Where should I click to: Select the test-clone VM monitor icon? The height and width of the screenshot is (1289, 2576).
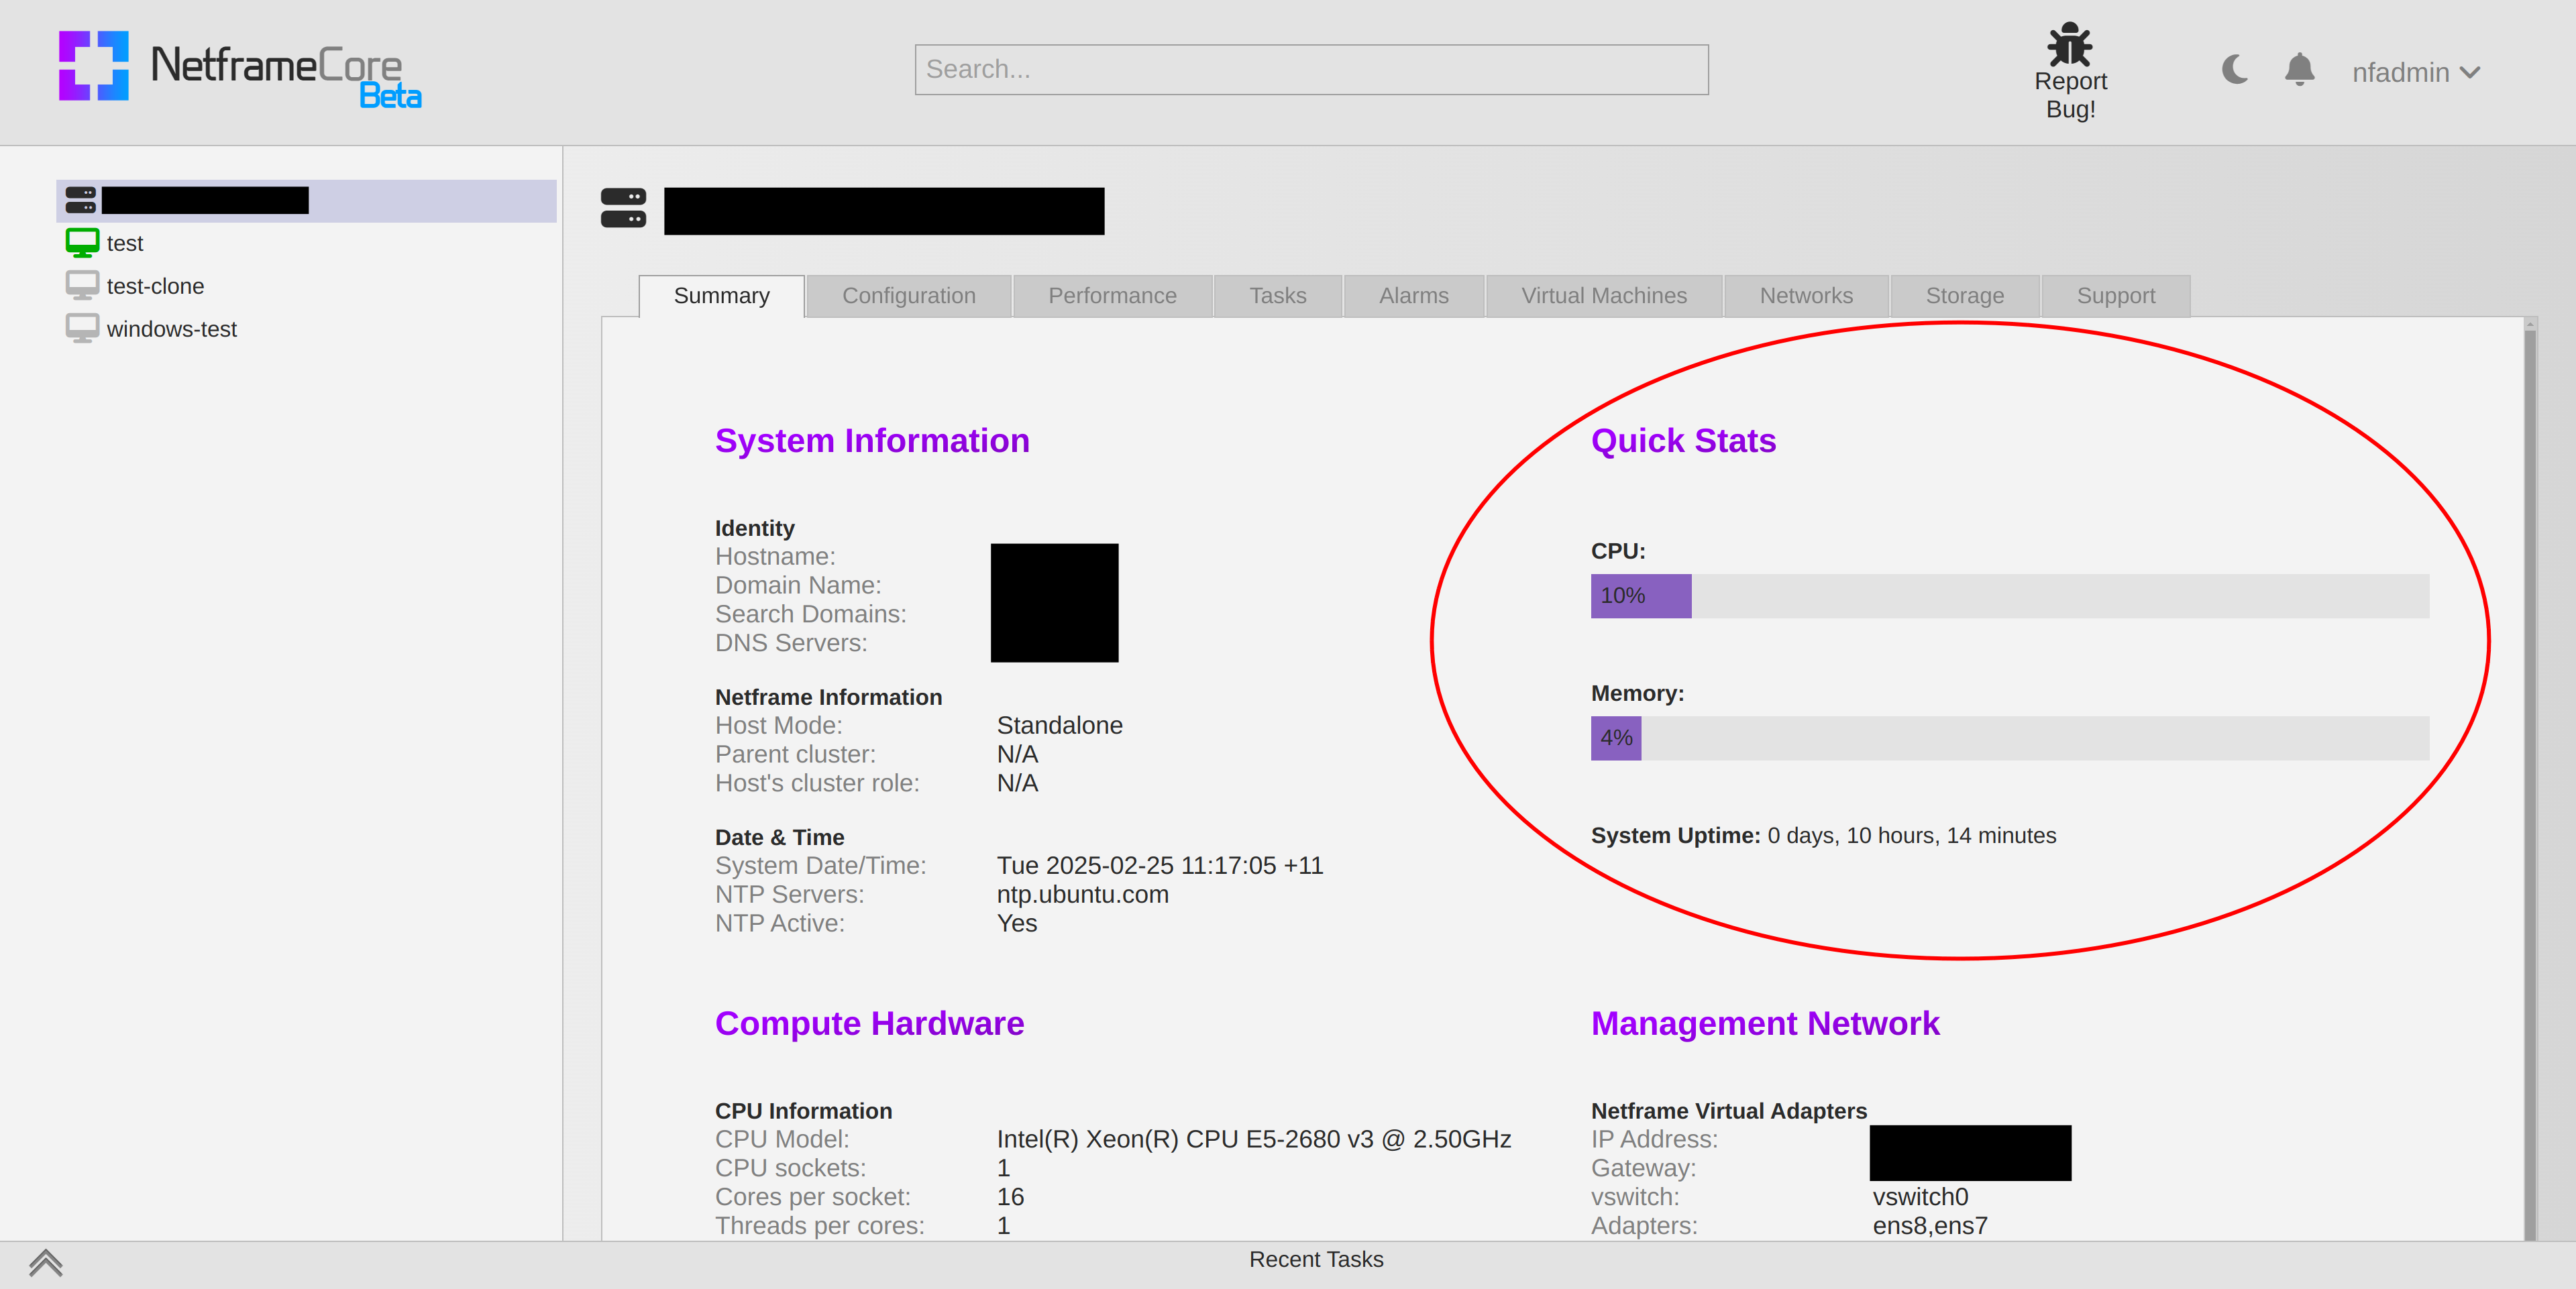[x=82, y=286]
